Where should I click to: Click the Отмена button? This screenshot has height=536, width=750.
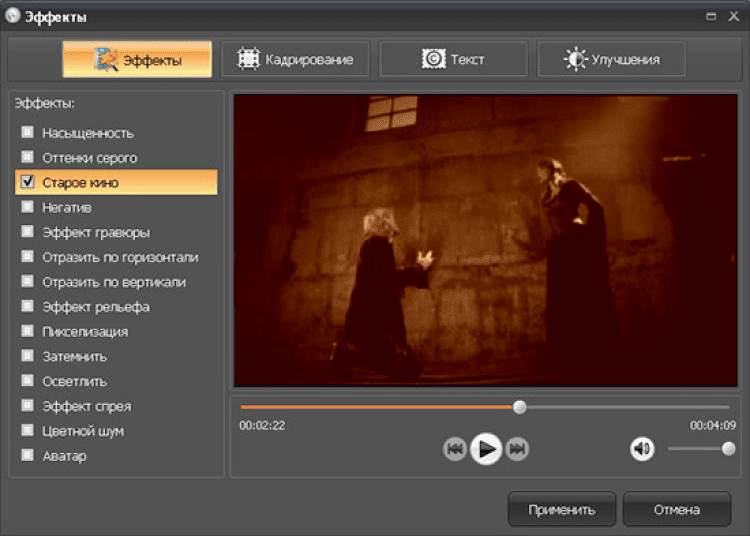pos(677,510)
